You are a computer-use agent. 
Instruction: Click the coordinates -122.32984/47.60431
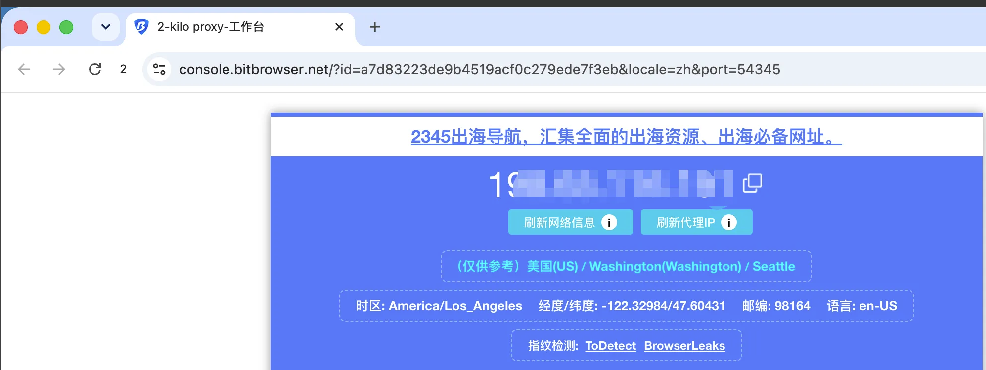click(663, 306)
